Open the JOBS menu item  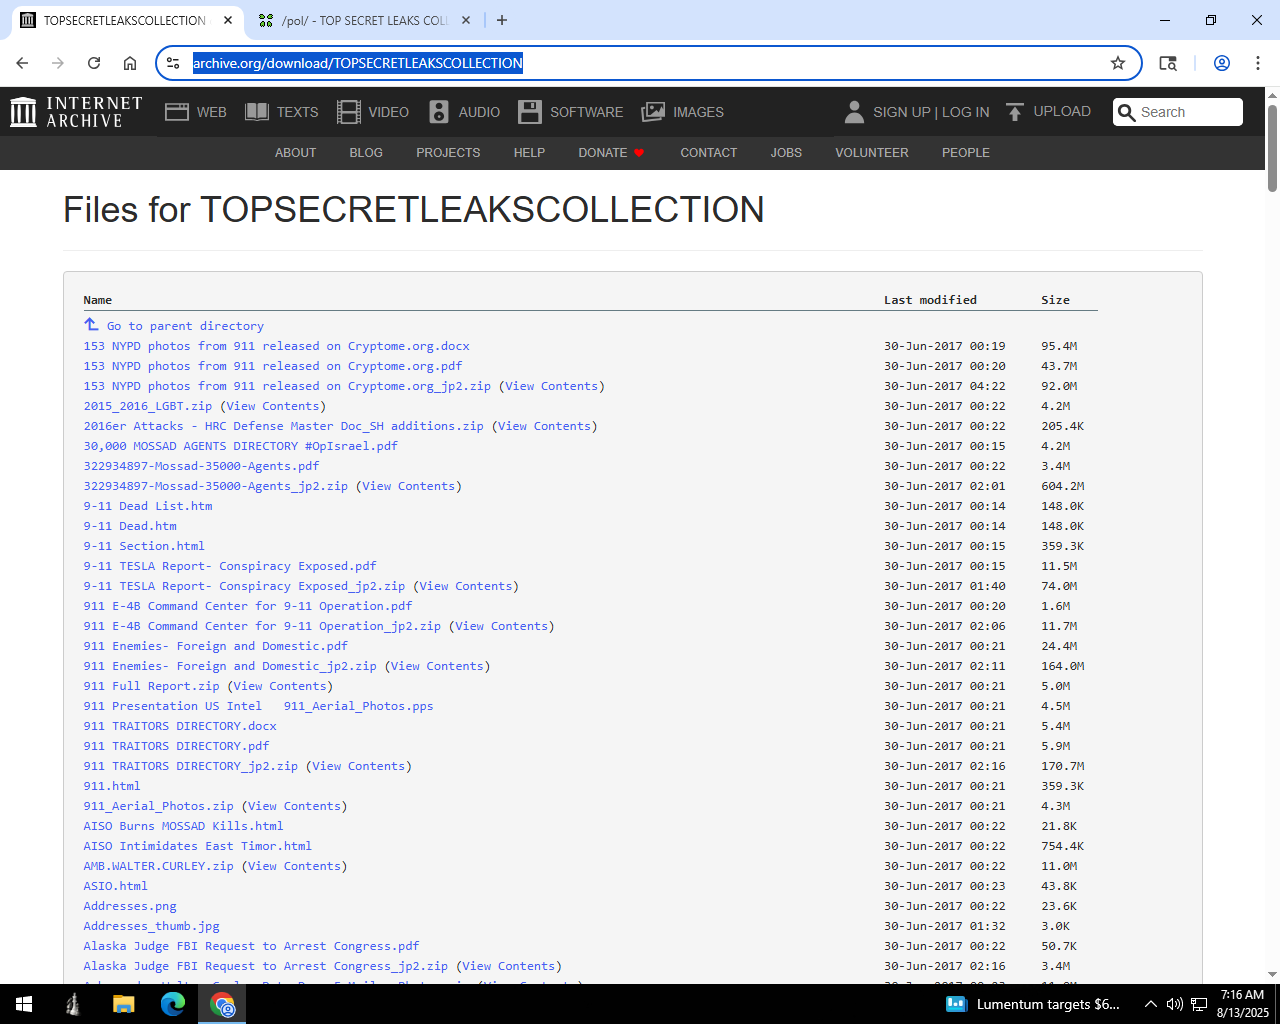[x=786, y=153]
